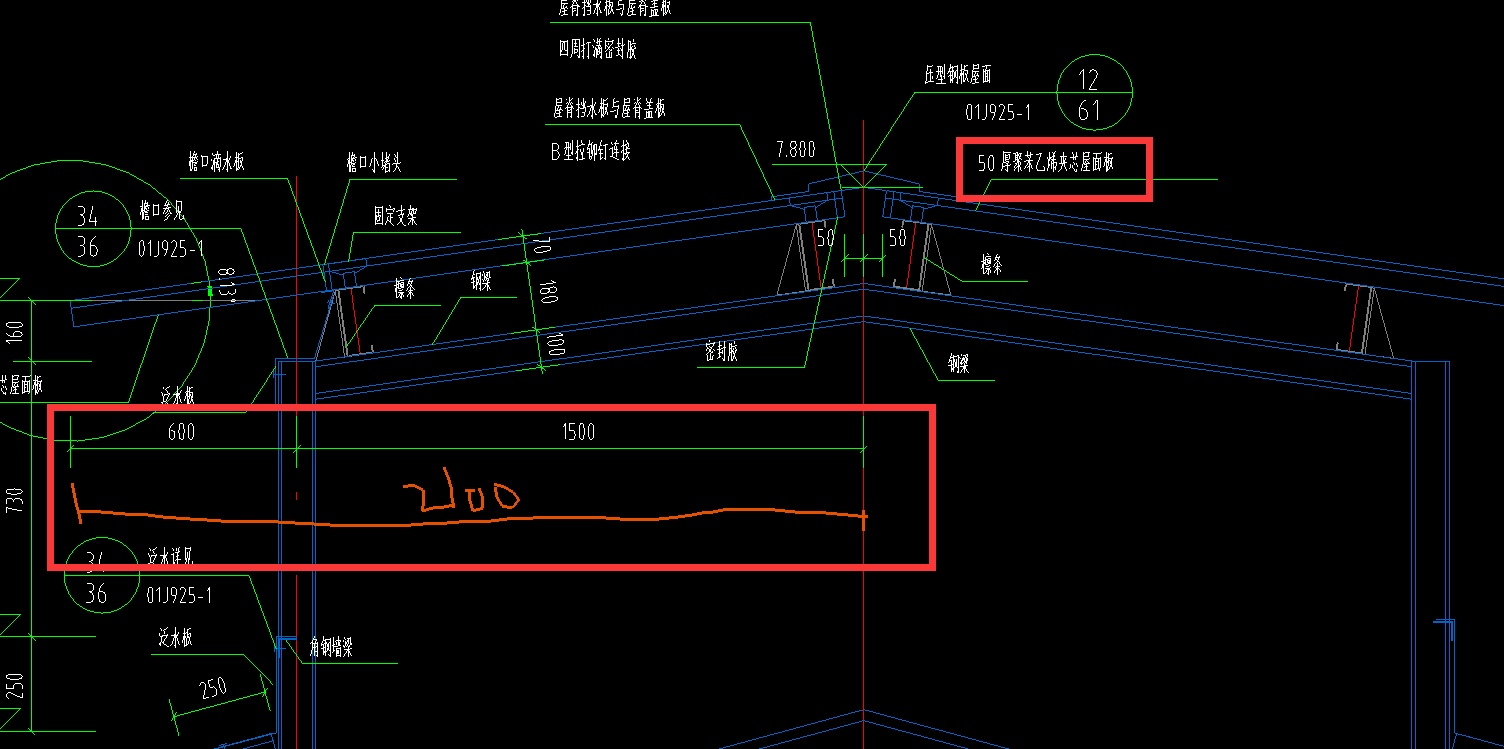This screenshot has height=749, width=1504.
Task: Select 屋脊挡水板与屋脊盖板 above B型拉铆钉连接
Action: click(610, 108)
